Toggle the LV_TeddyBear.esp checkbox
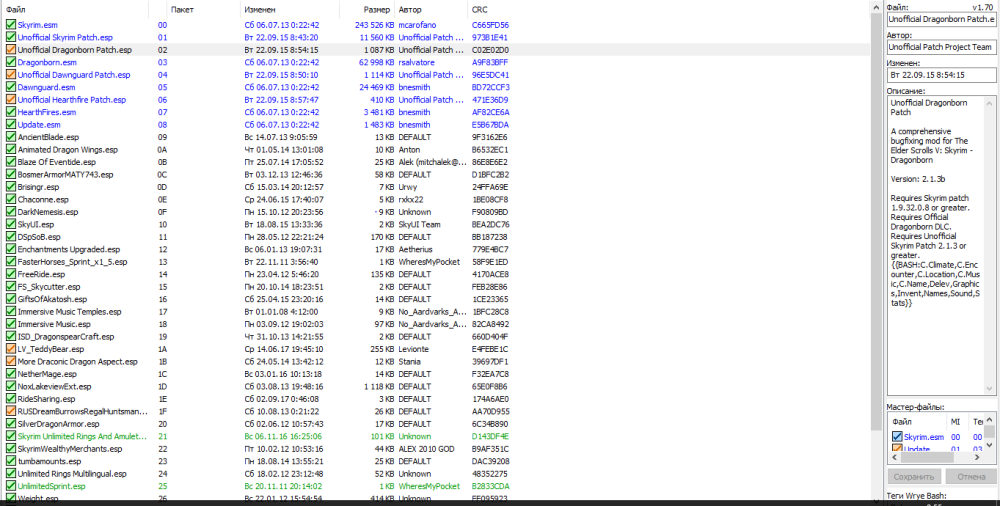Viewport: 1000px width, 506px height. pos(11,349)
